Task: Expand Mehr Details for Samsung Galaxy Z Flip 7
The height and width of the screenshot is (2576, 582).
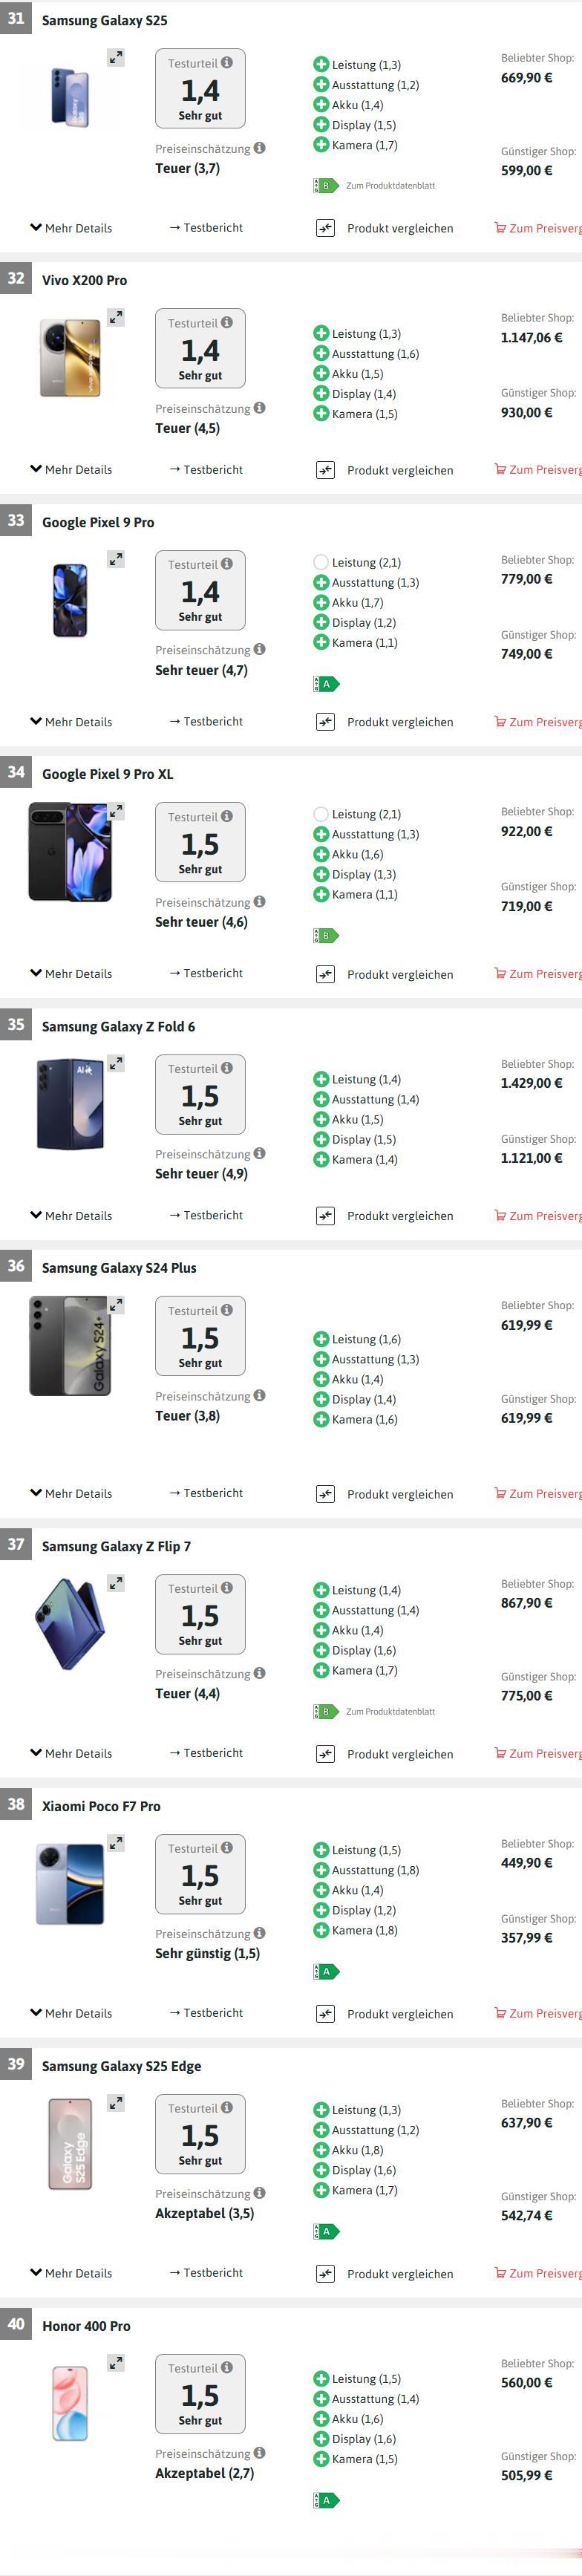Action: tap(71, 1754)
